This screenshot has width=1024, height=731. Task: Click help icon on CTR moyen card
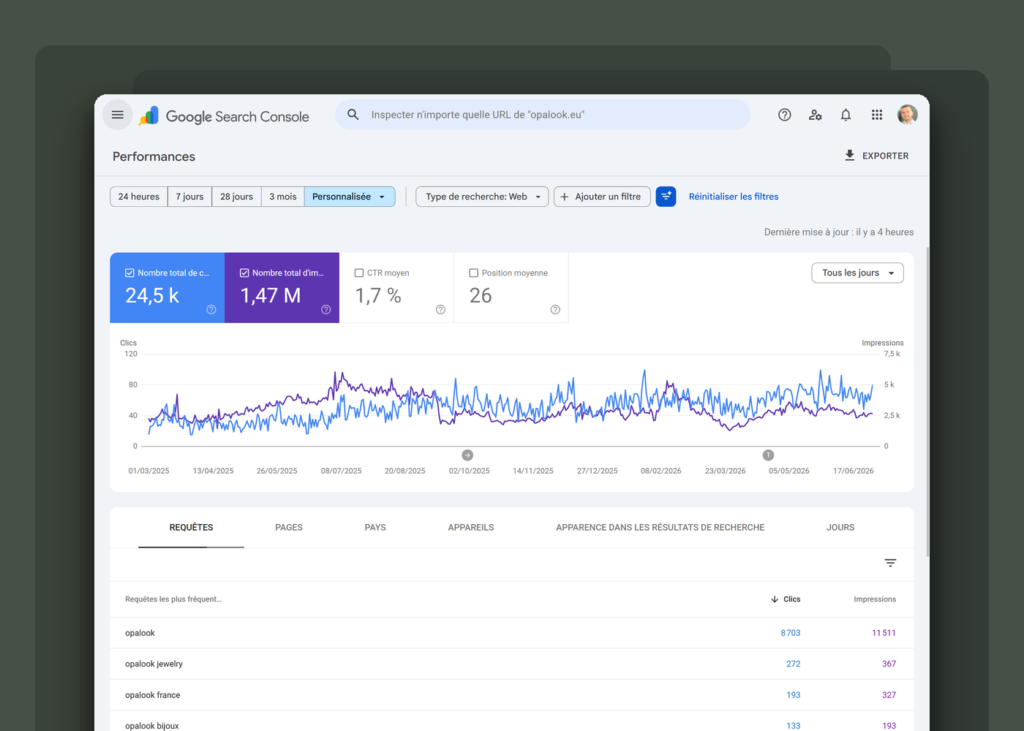click(x=441, y=310)
